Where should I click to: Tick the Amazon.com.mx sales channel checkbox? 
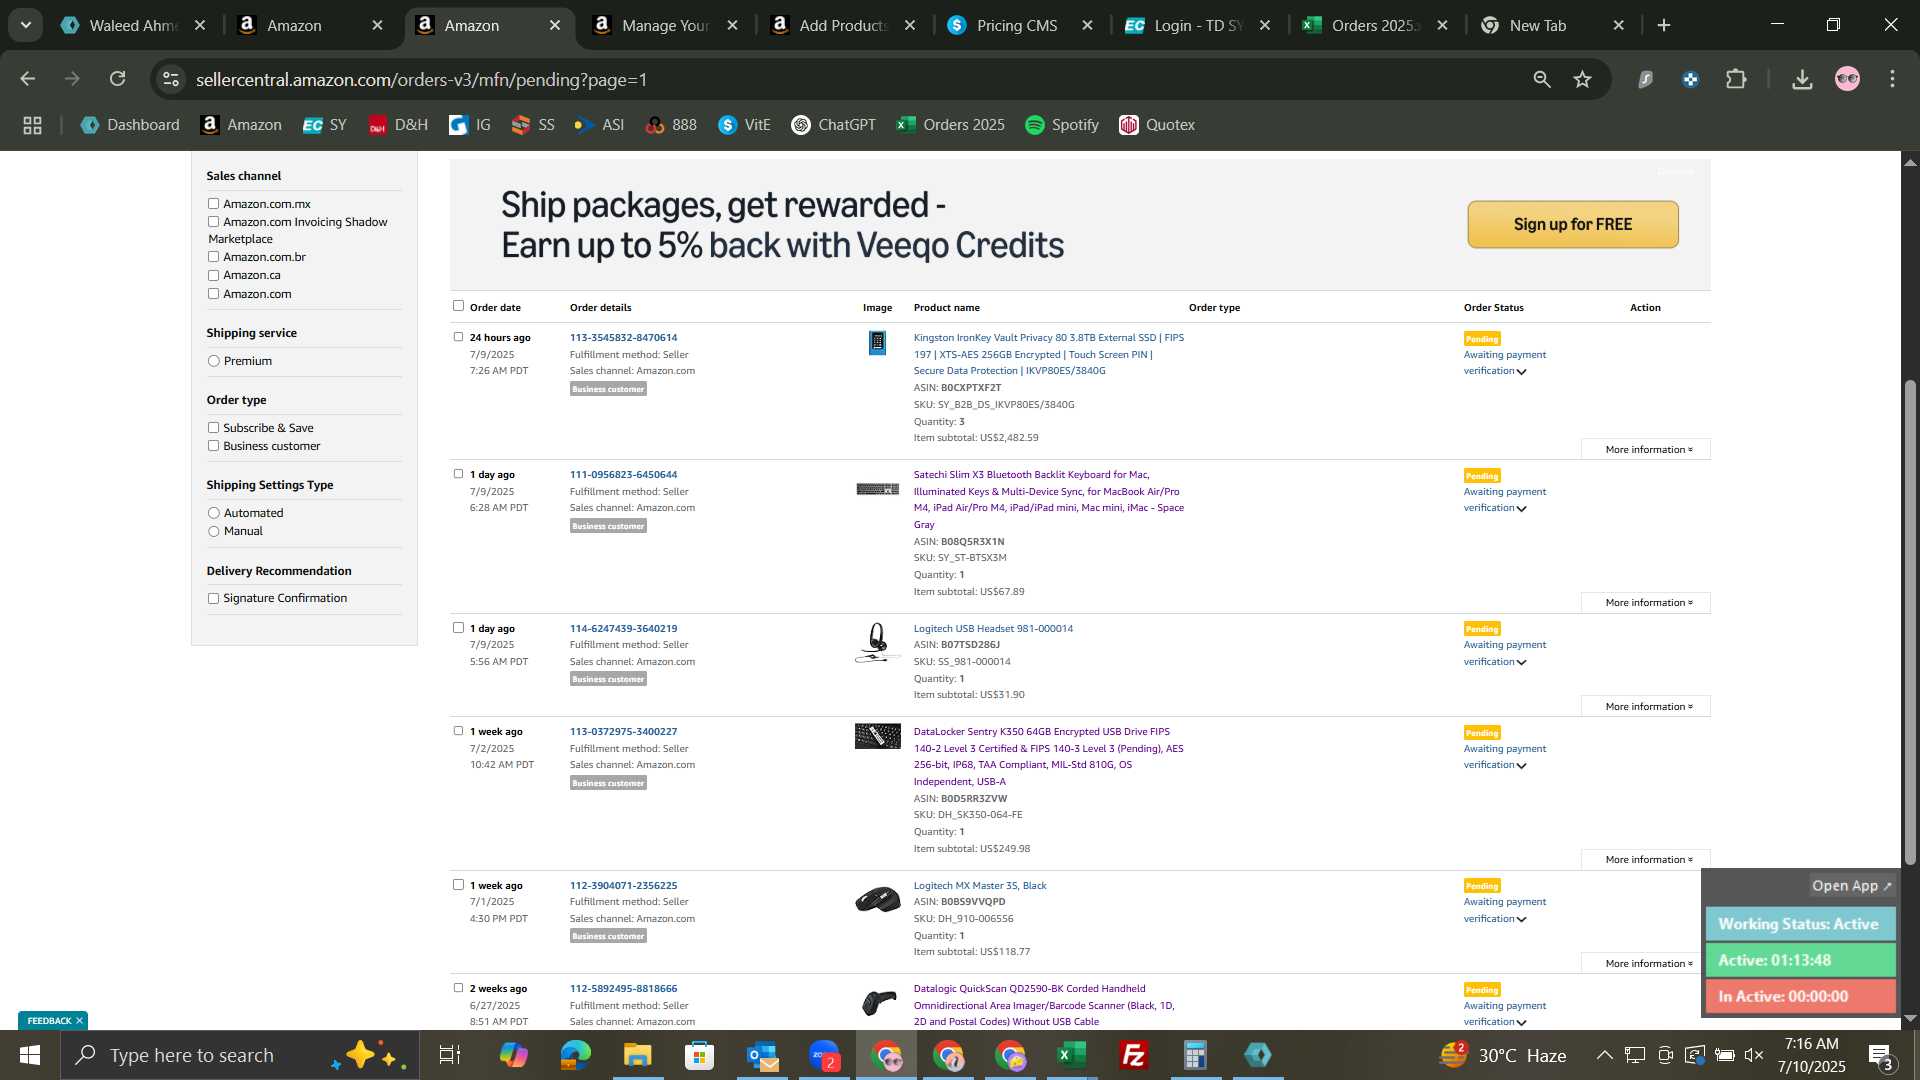[x=213, y=204]
